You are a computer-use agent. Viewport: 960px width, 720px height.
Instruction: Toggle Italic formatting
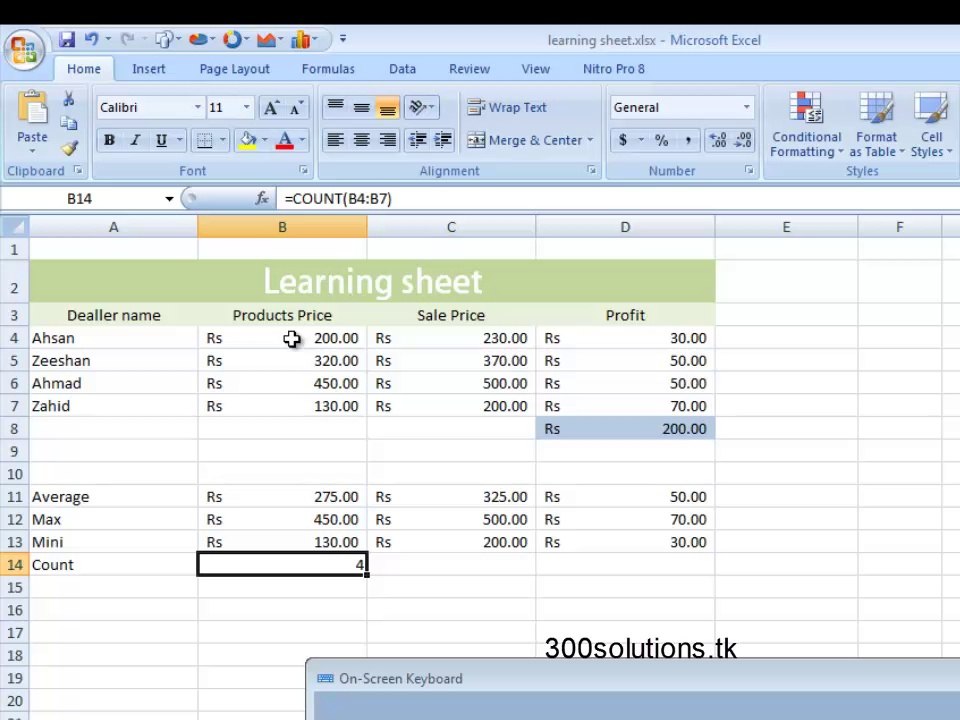[x=135, y=140]
